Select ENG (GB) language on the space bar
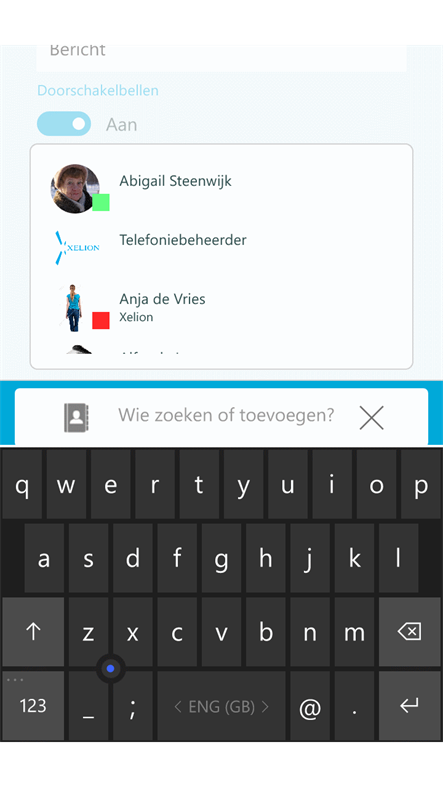The width and height of the screenshot is (443, 788). click(x=222, y=707)
